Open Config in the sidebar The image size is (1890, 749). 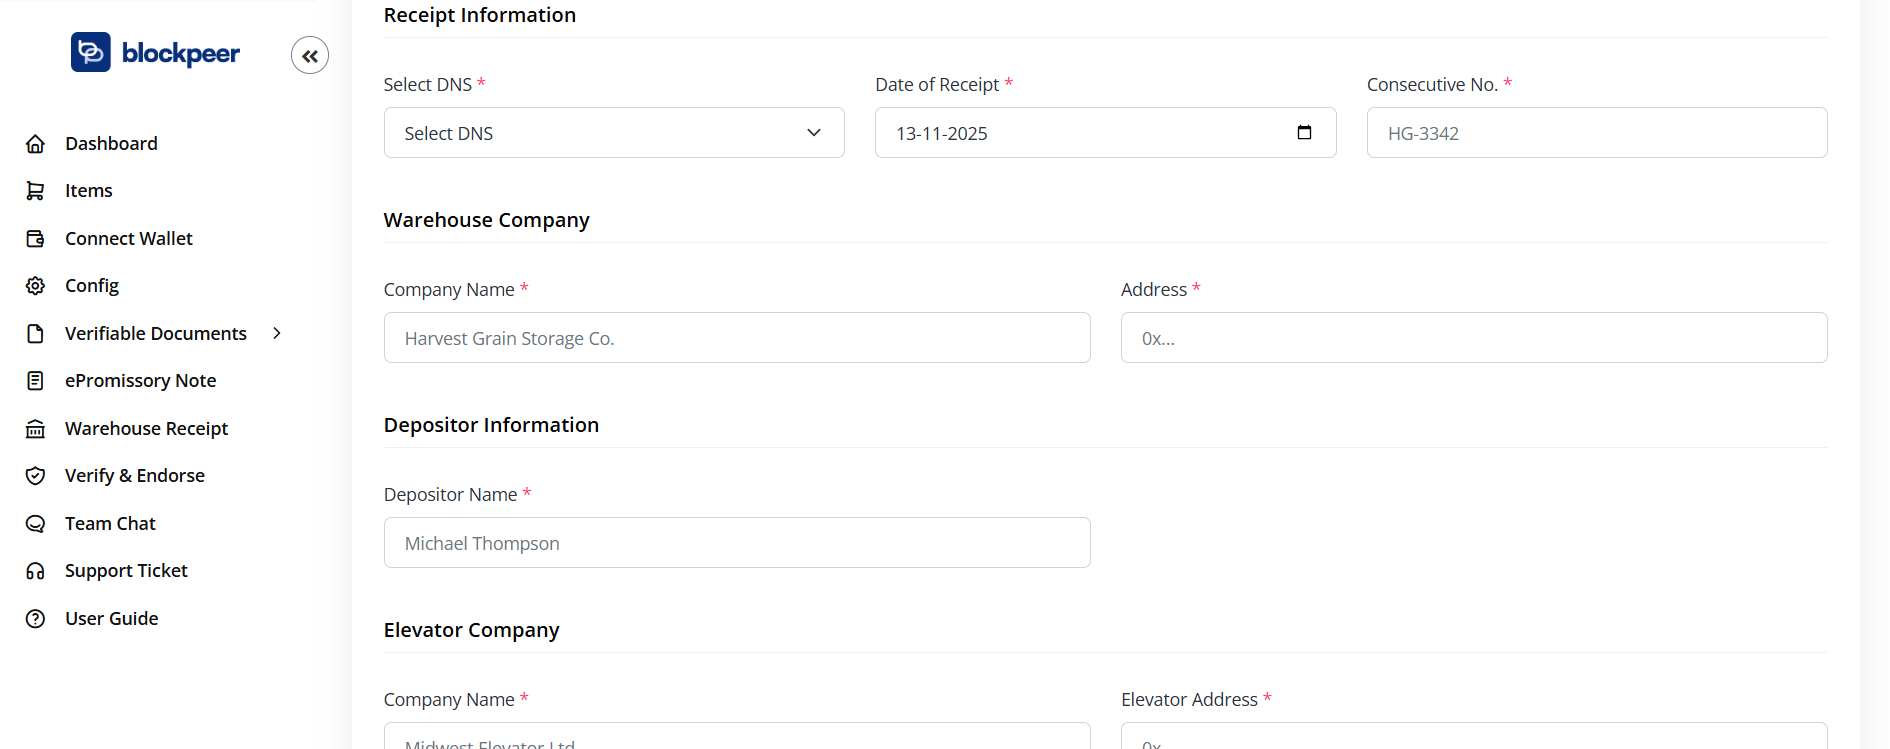[x=92, y=285]
